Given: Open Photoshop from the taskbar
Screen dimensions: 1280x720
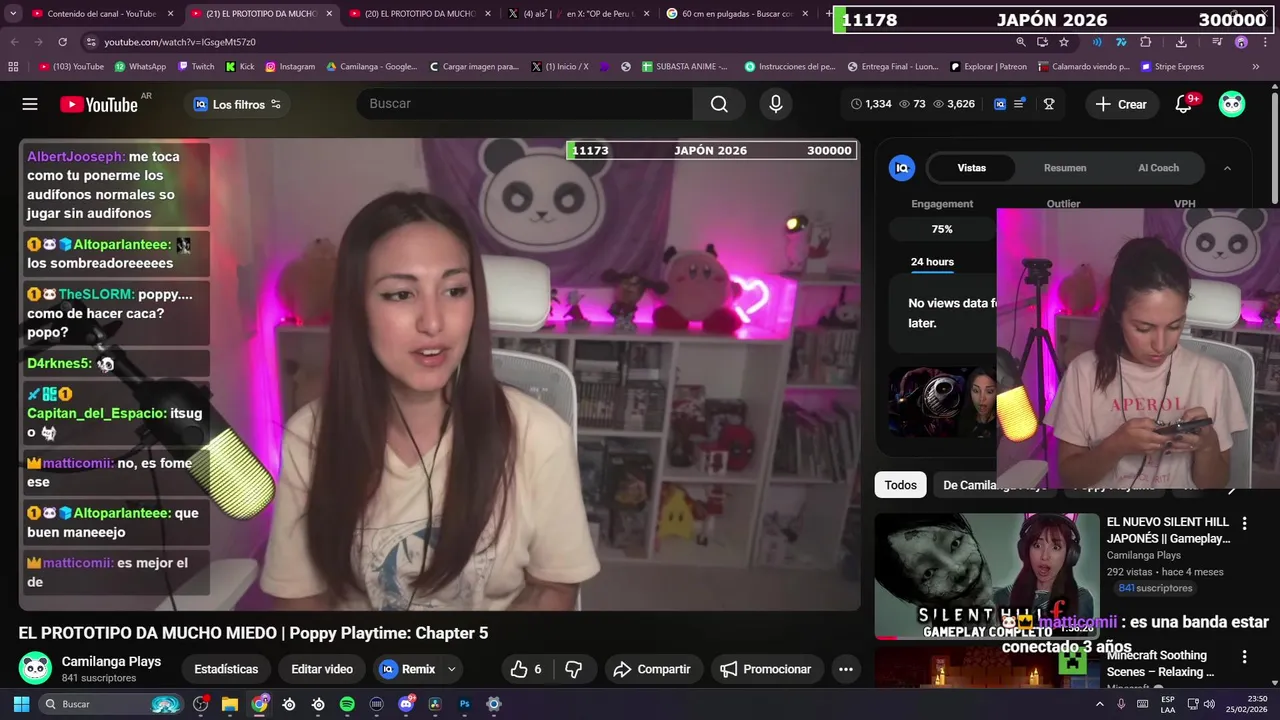Looking at the screenshot, I should [464, 704].
